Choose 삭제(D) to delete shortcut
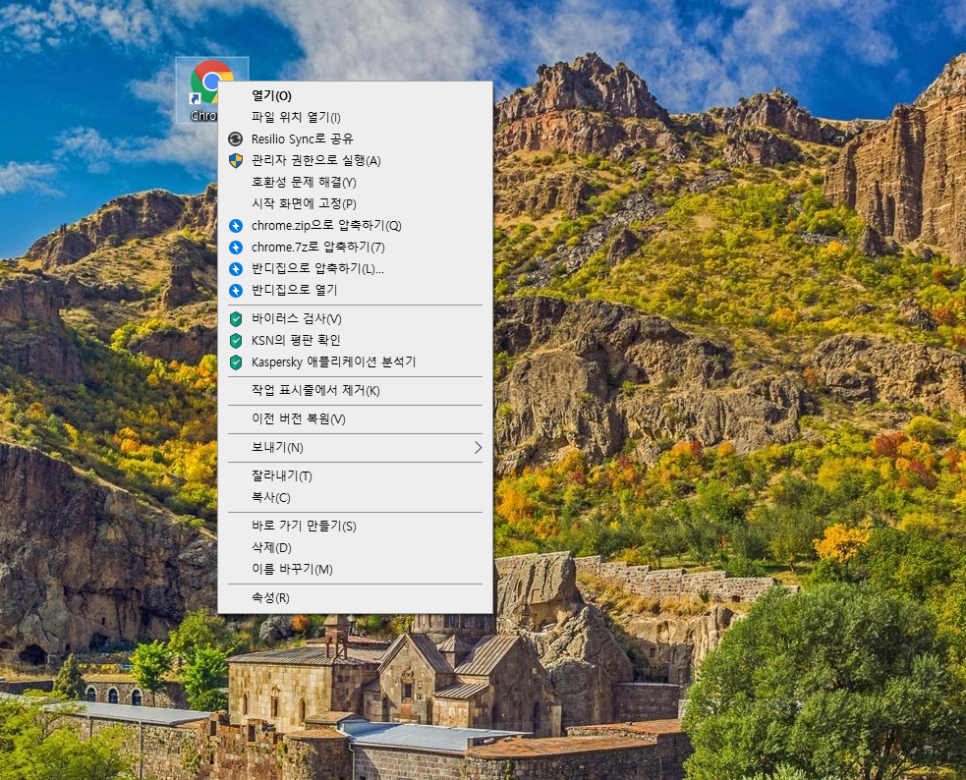The width and height of the screenshot is (966, 780). click(x=355, y=548)
